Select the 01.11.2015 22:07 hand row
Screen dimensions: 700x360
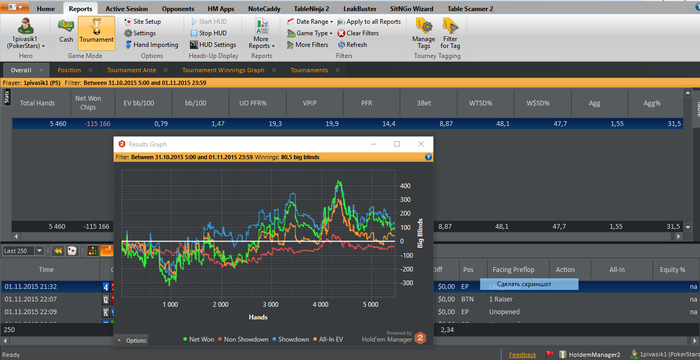click(x=350, y=299)
